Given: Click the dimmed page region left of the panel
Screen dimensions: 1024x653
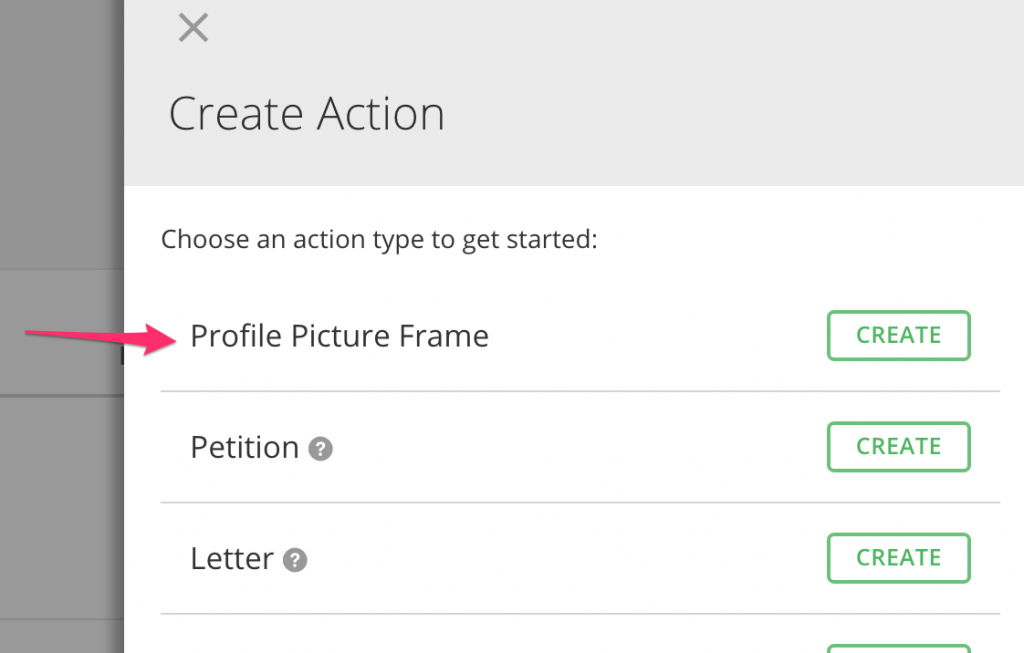Looking at the screenshot, I should coord(60,500).
